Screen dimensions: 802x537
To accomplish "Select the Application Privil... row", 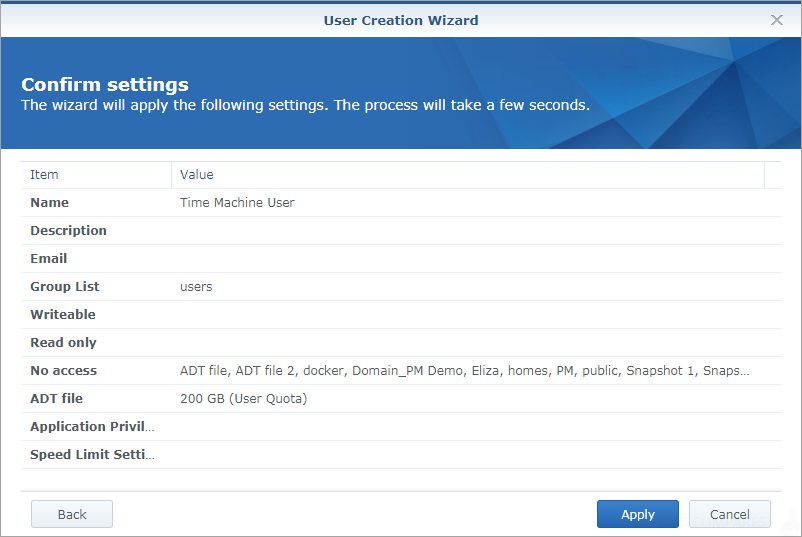I will [x=400, y=427].
